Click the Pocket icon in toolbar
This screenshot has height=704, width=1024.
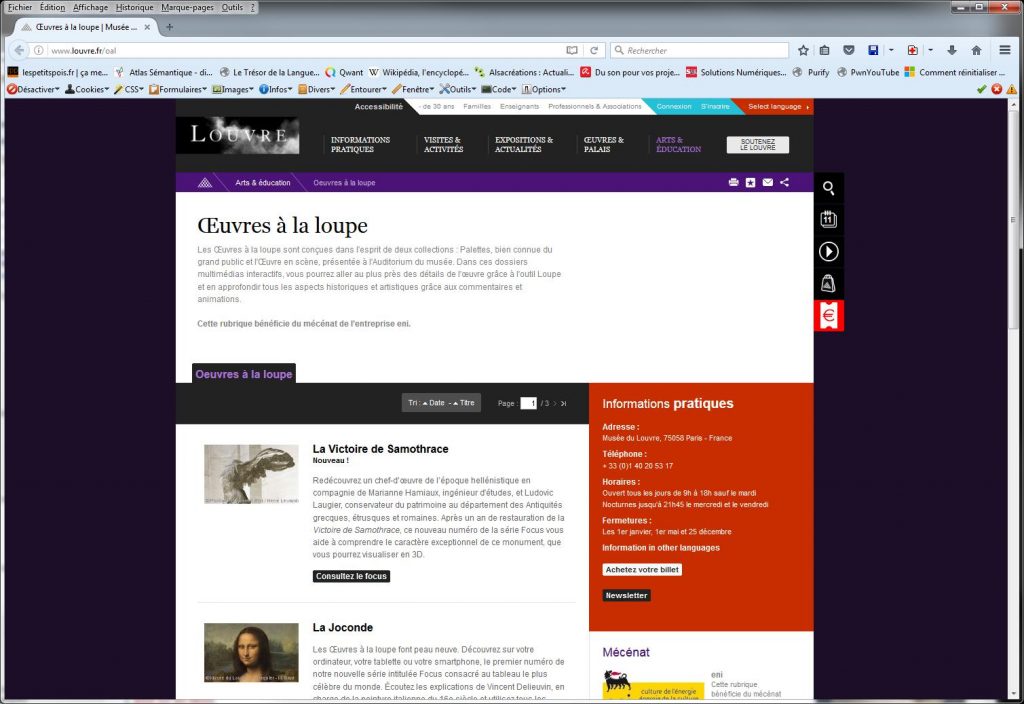tap(848, 50)
